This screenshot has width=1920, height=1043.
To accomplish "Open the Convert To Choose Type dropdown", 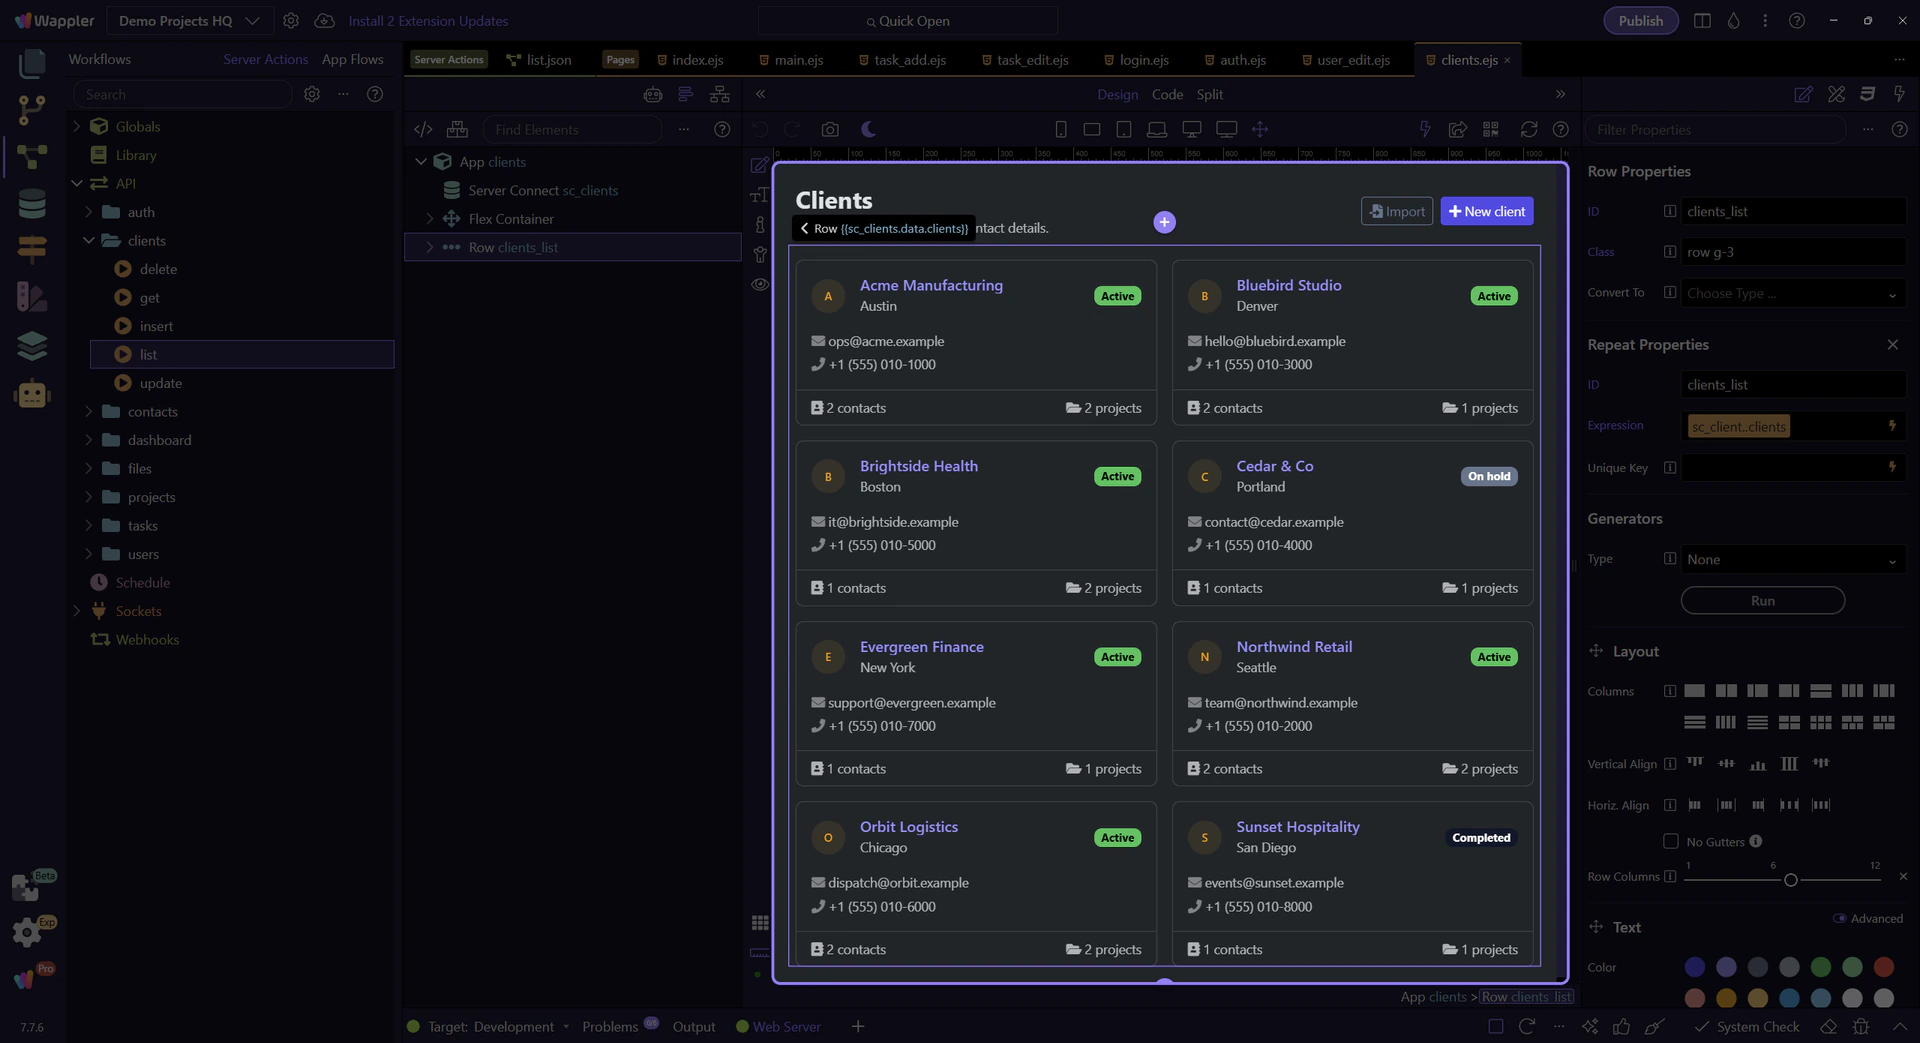I will 1791,294.
